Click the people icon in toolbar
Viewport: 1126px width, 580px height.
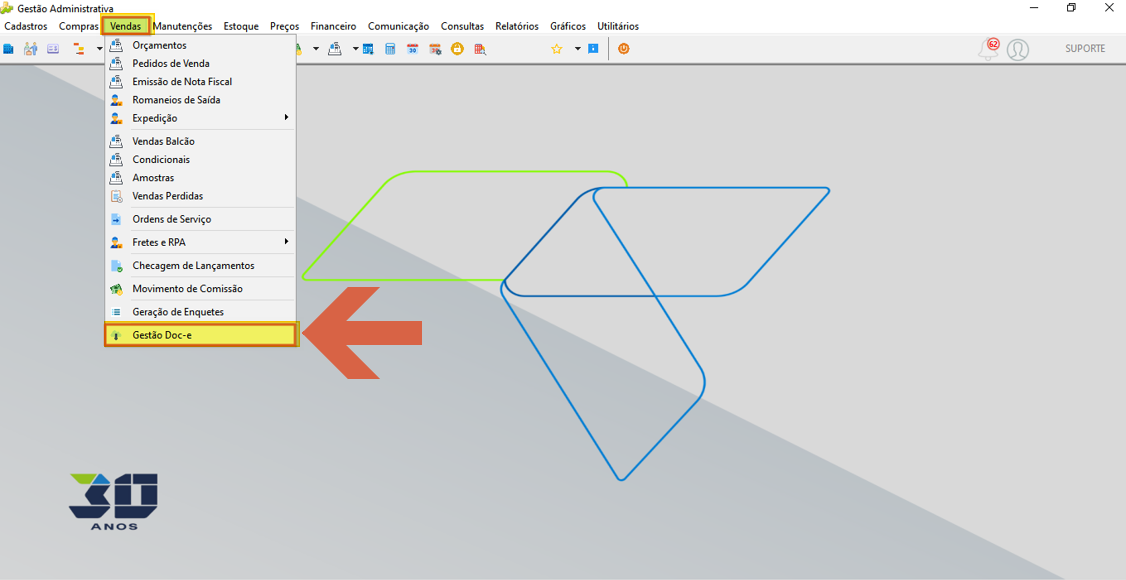(x=30, y=49)
